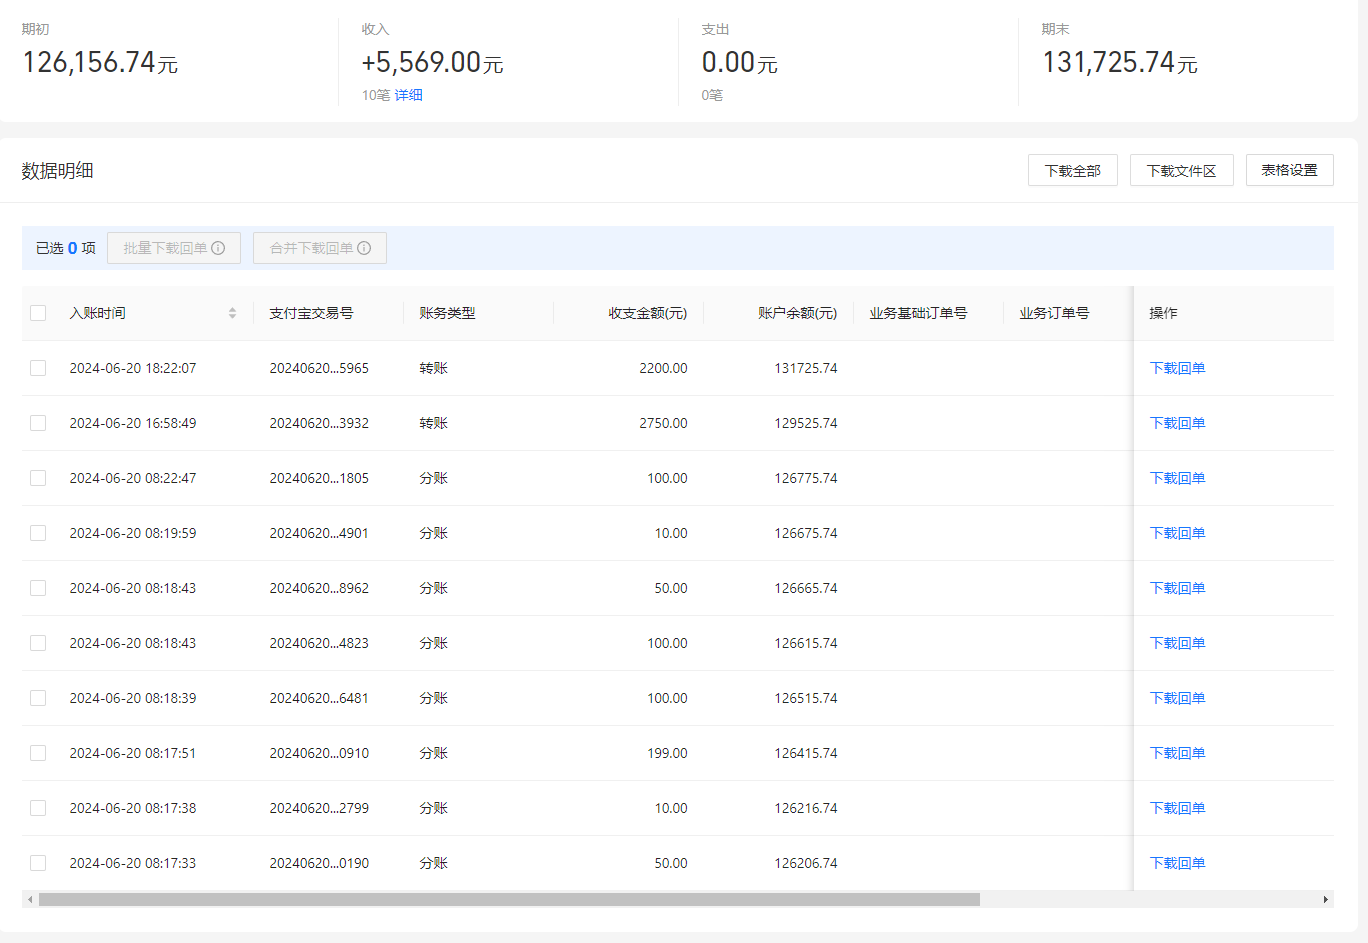1368x943 pixels.
Task: Click the 合并下载回单 button
Action: pos(320,248)
